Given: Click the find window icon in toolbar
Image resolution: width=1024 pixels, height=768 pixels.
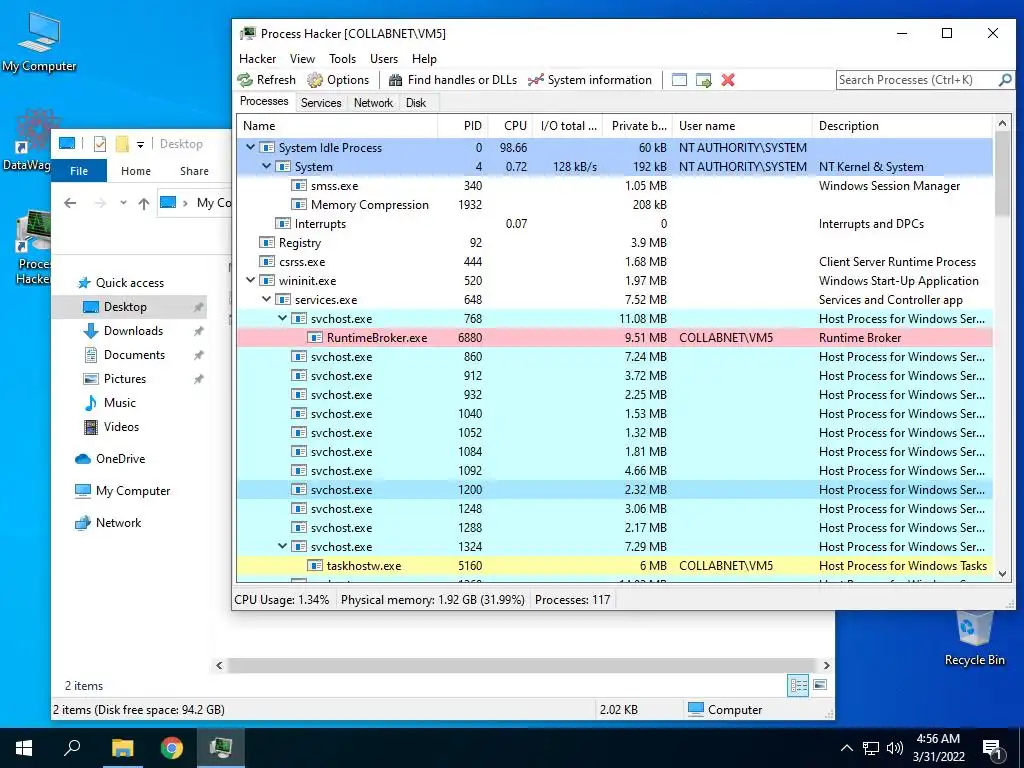Looking at the screenshot, I should tap(679, 80).
